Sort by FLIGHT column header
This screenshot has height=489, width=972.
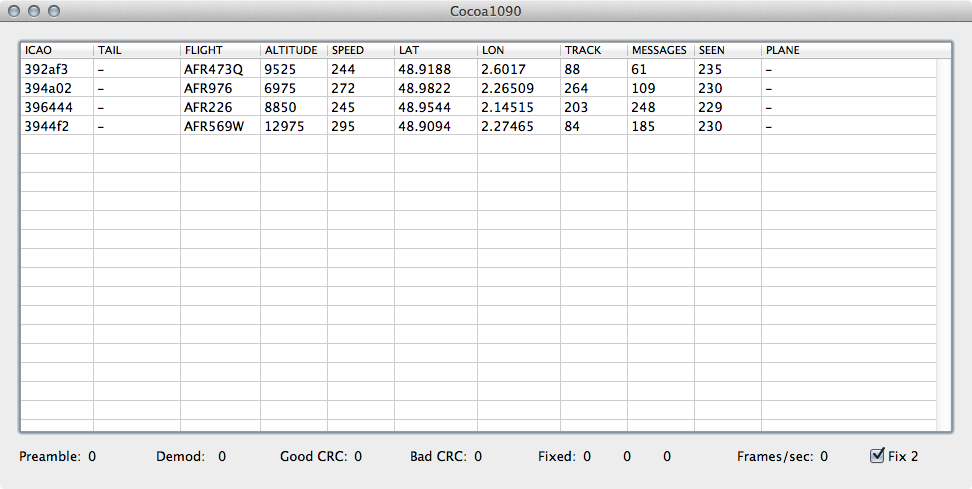[x=221, y=50]
